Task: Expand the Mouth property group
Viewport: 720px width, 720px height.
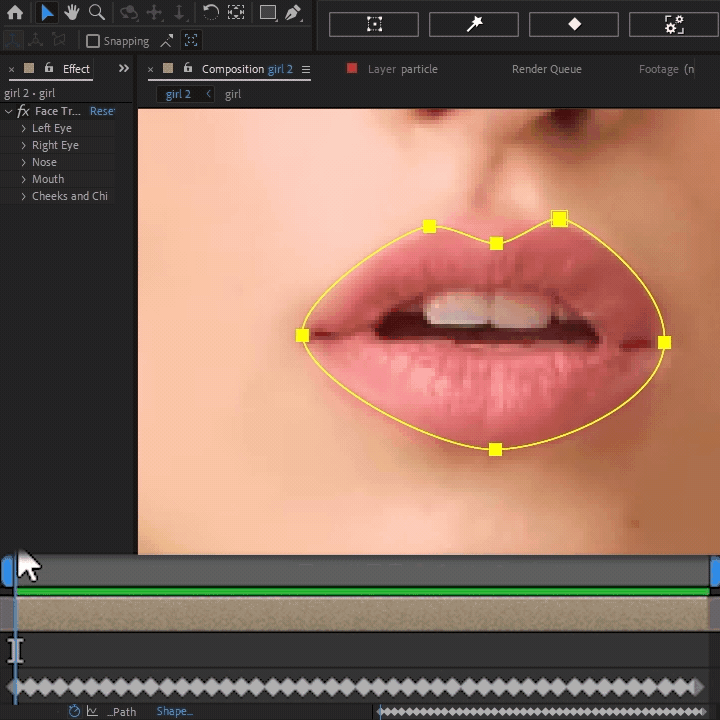Action: tap(24, 180)
